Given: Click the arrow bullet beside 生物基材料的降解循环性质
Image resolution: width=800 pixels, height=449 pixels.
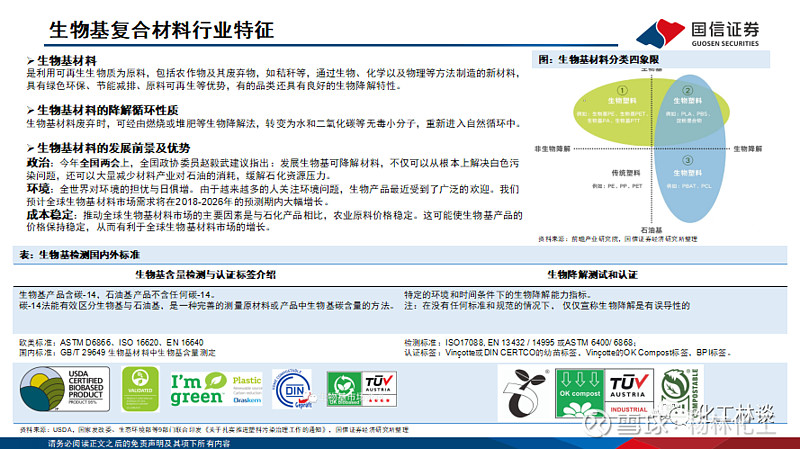Looking at the screenshot, I should [30, 110].
